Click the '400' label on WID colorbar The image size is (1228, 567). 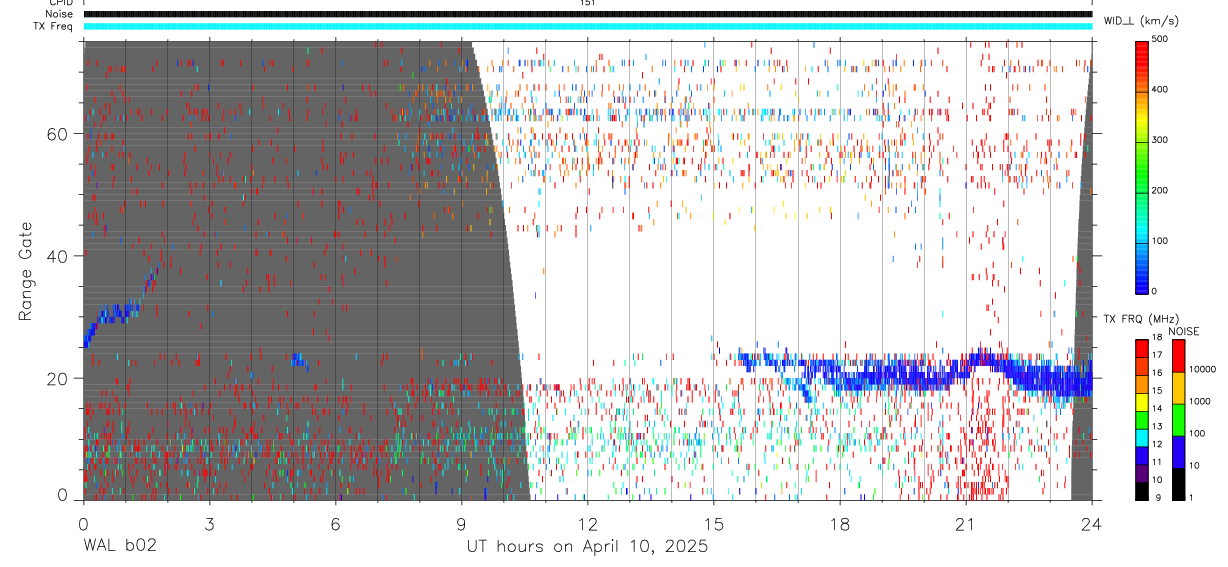tap(1160, 89)
